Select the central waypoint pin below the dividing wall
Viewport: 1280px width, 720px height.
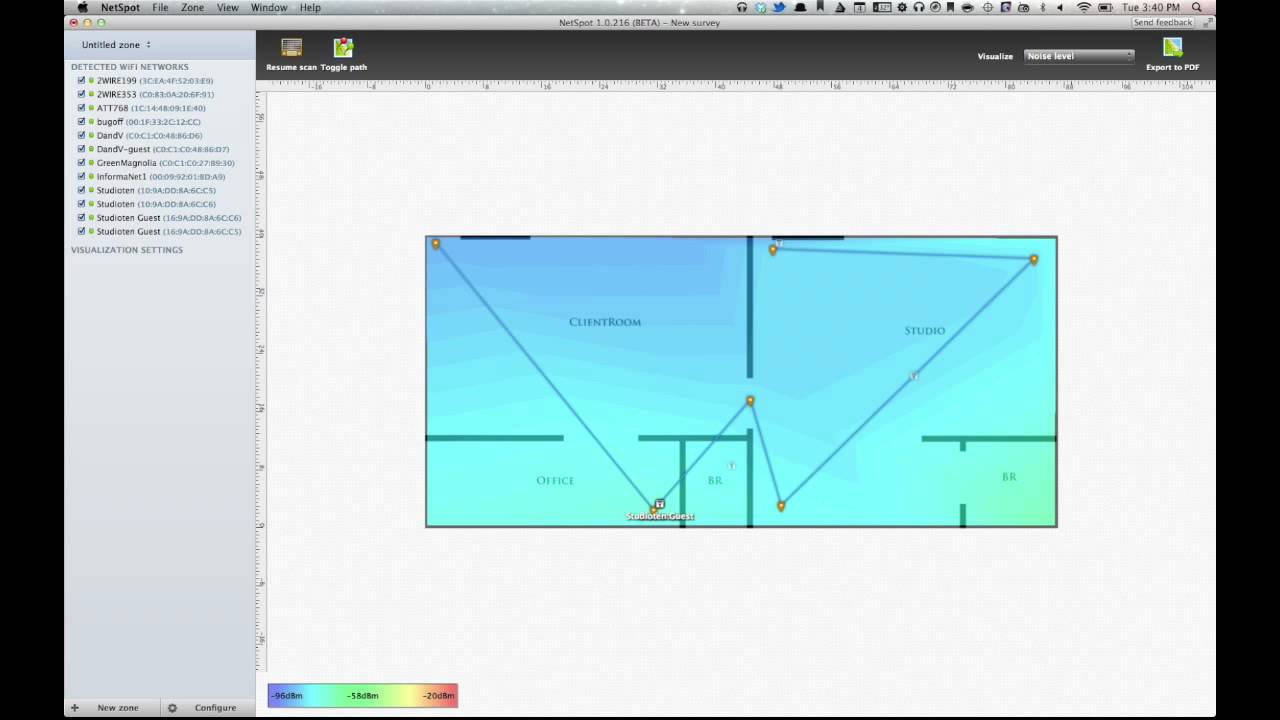tap(750, 401)
